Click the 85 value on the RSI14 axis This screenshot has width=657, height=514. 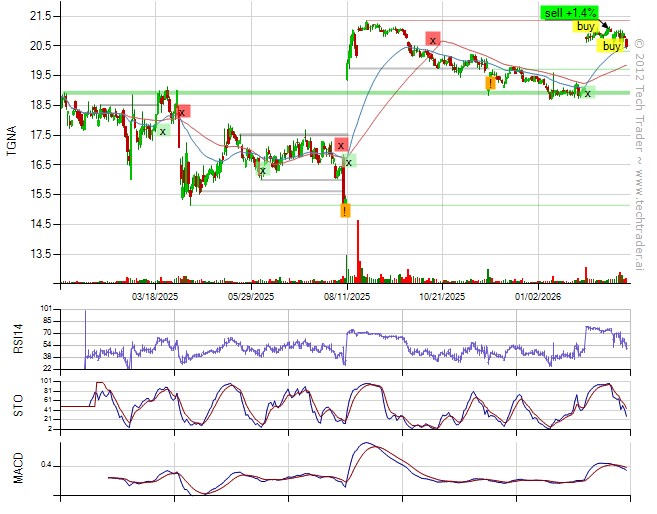point(47,321)
